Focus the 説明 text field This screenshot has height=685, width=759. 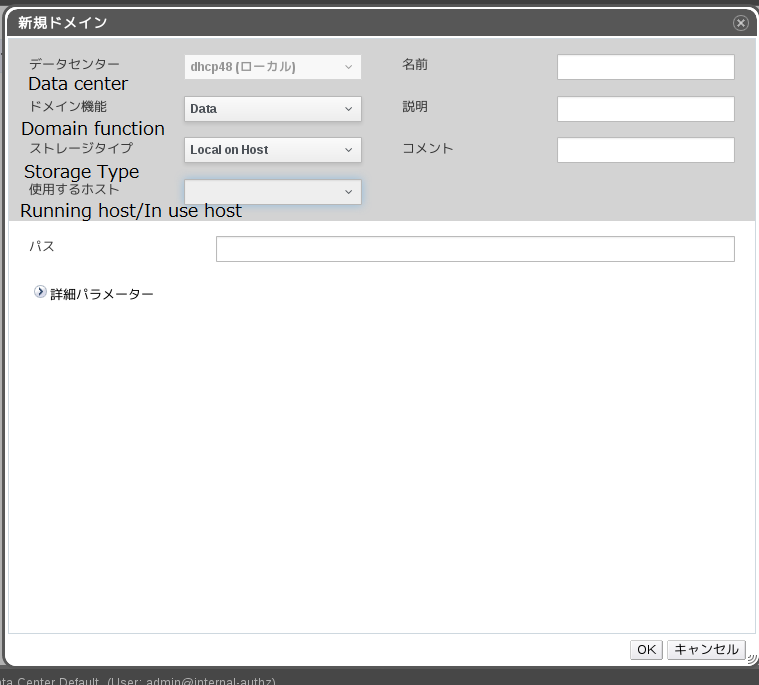point(645,109)
